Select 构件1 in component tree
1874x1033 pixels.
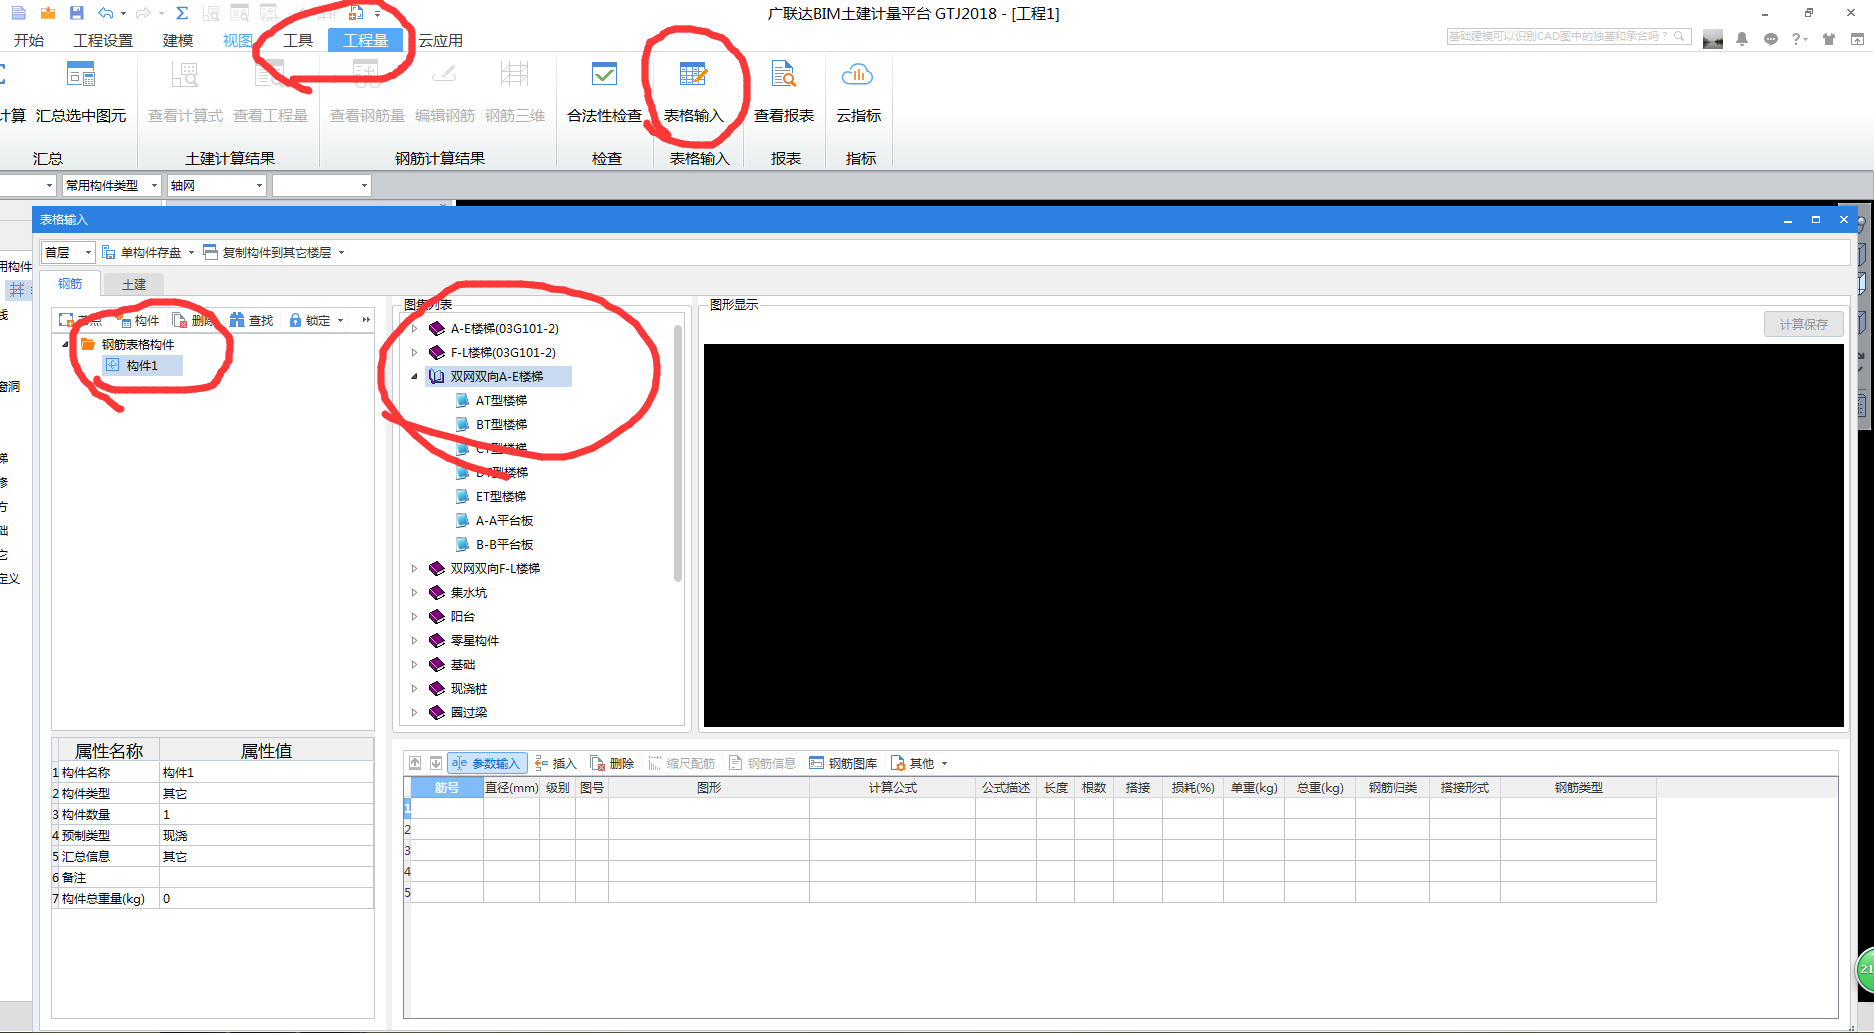[x=142, y=366]
